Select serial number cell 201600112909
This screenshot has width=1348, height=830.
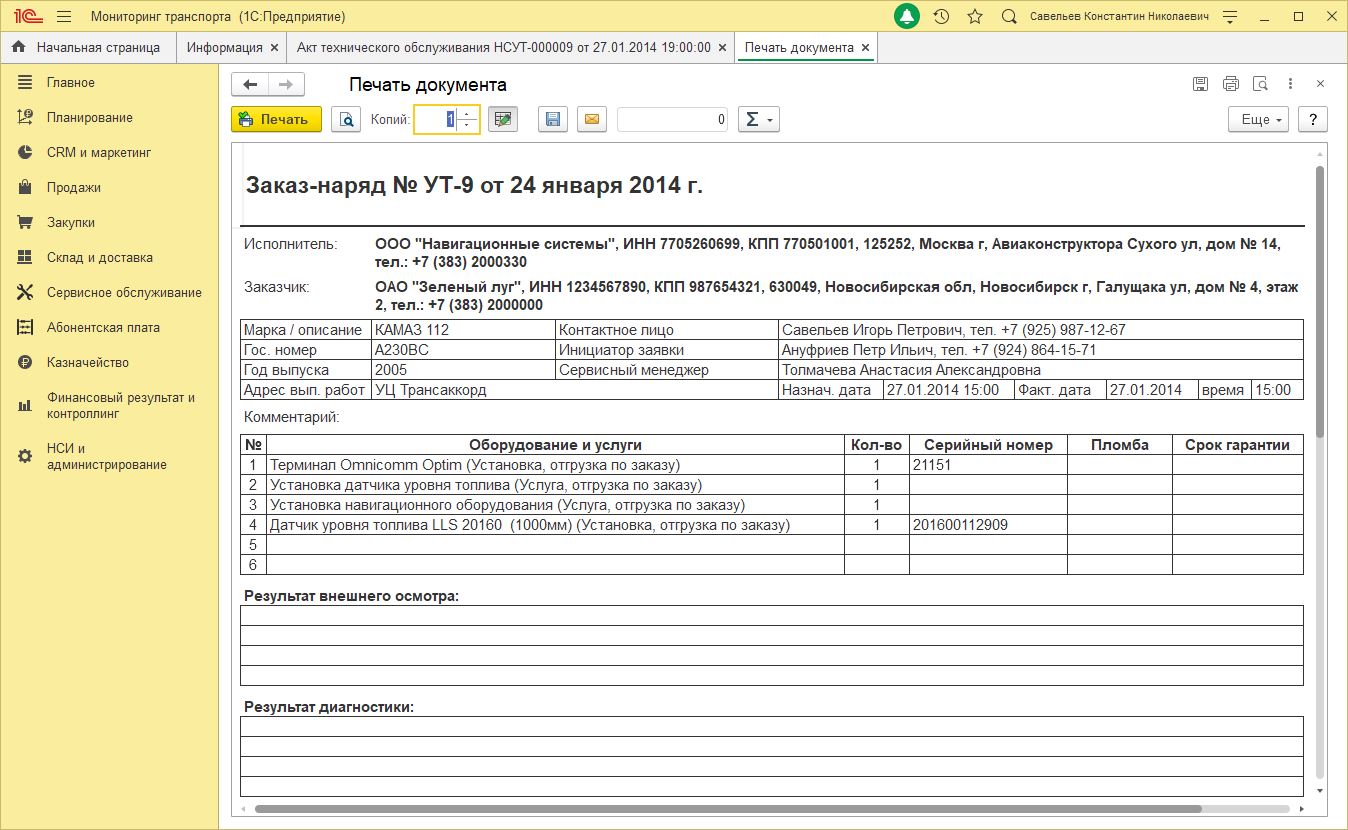coord(988,525)
